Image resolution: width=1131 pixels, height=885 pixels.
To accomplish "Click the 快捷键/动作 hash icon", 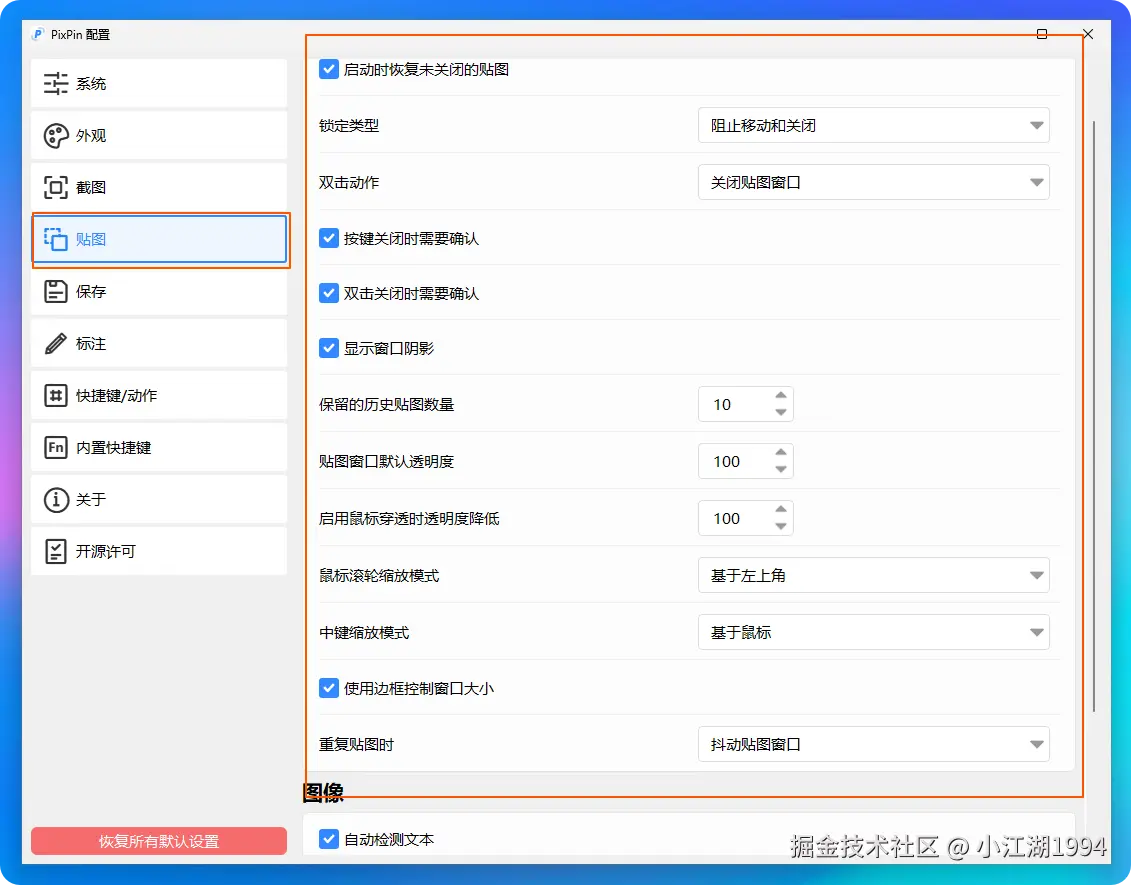I will click(x=56, y=395).
